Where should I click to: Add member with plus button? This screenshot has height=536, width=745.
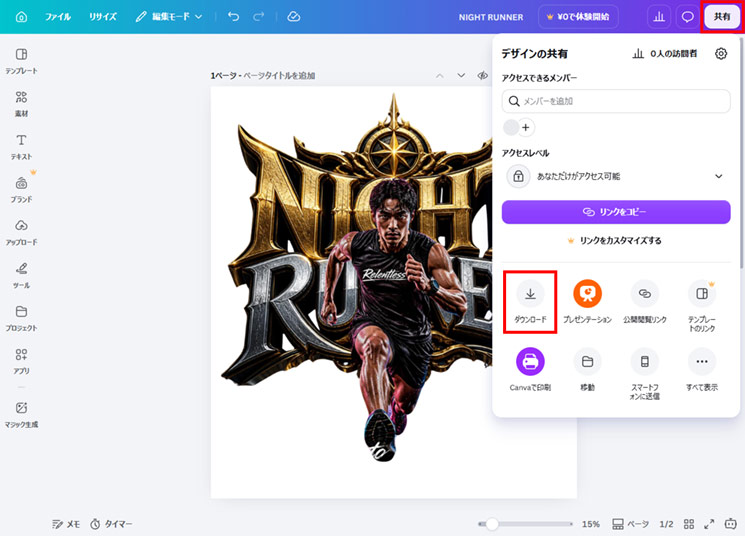[525, 127]
